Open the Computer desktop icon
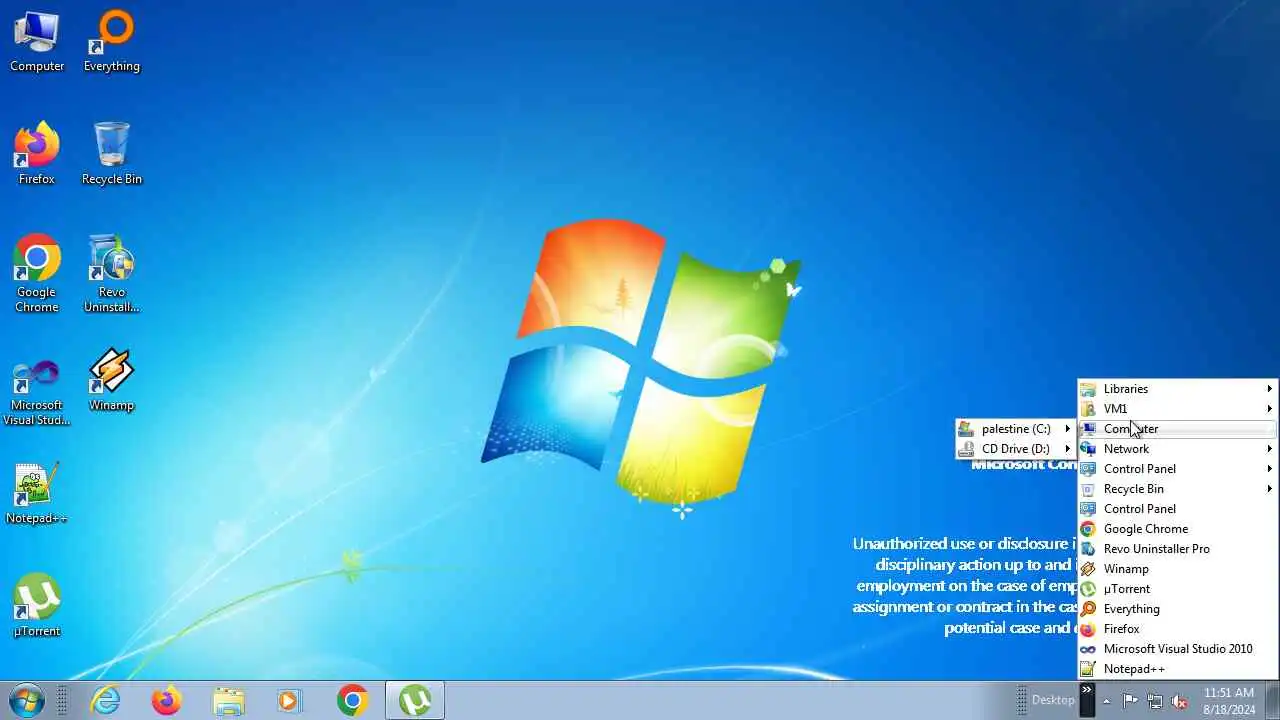 click(37, 42)
